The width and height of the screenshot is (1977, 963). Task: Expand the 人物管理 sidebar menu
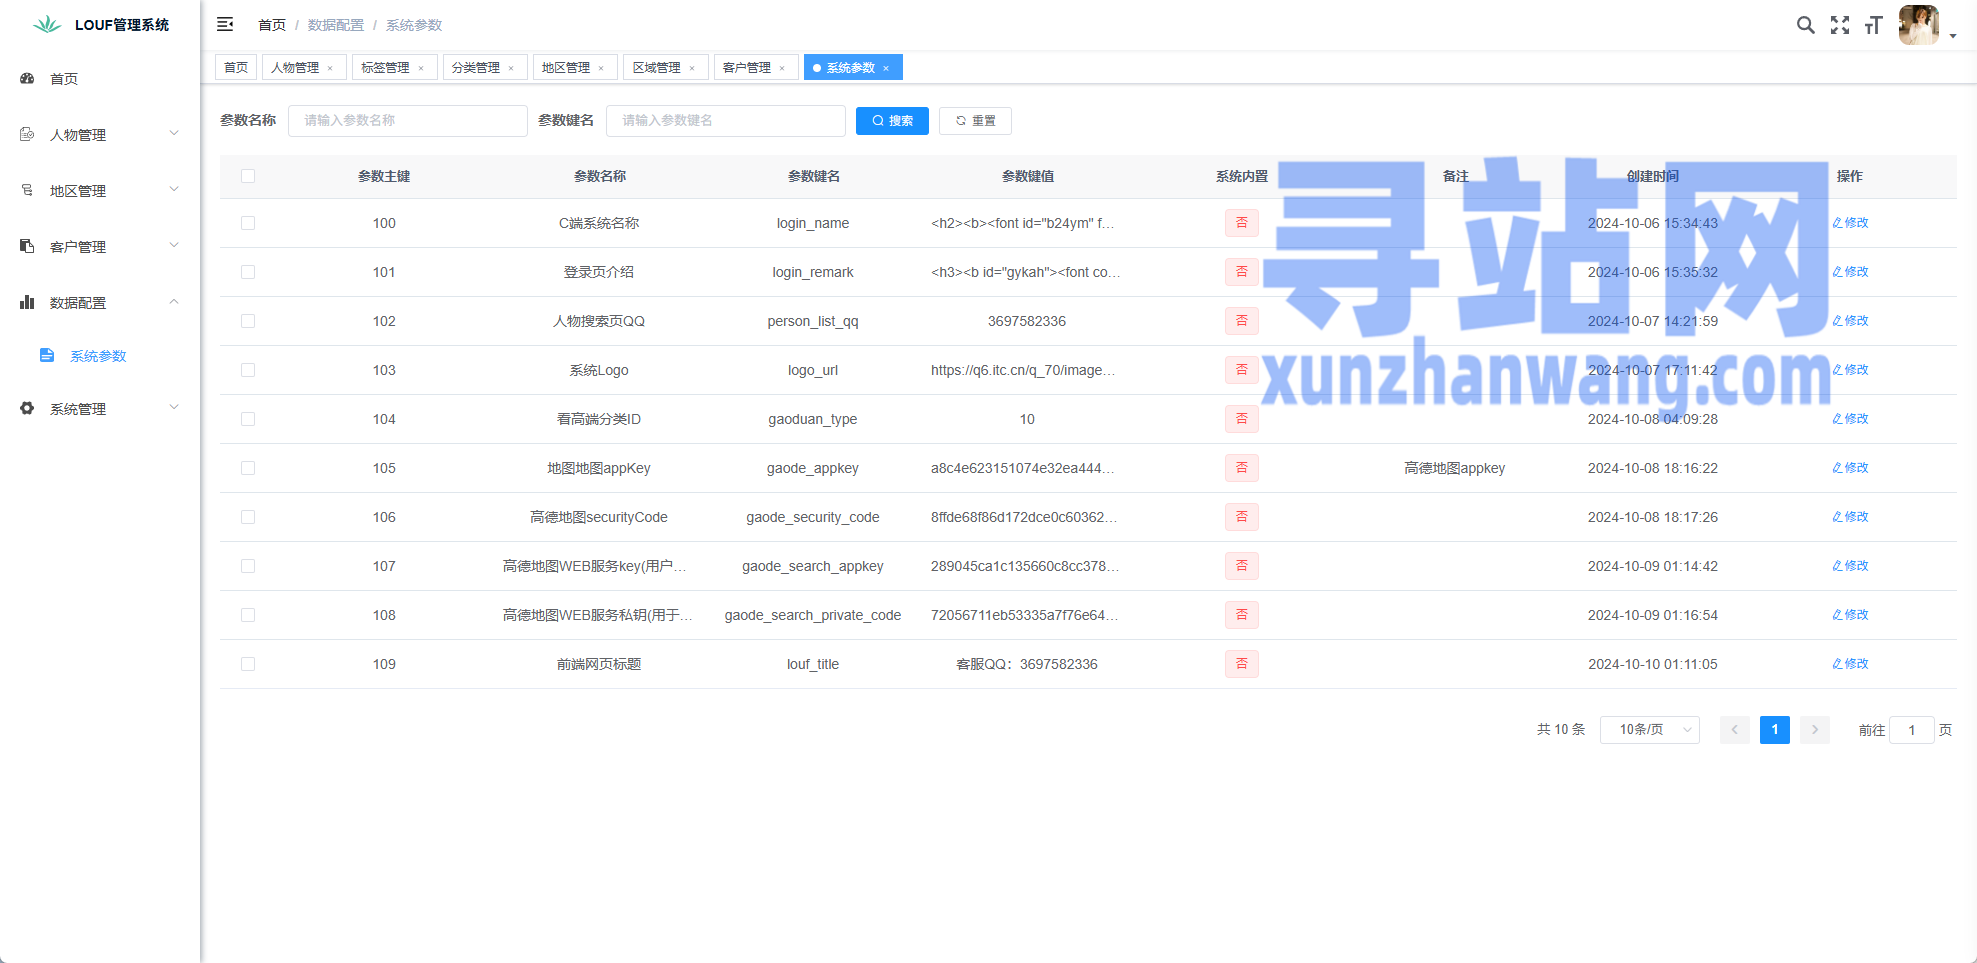(x=98, y=135)
